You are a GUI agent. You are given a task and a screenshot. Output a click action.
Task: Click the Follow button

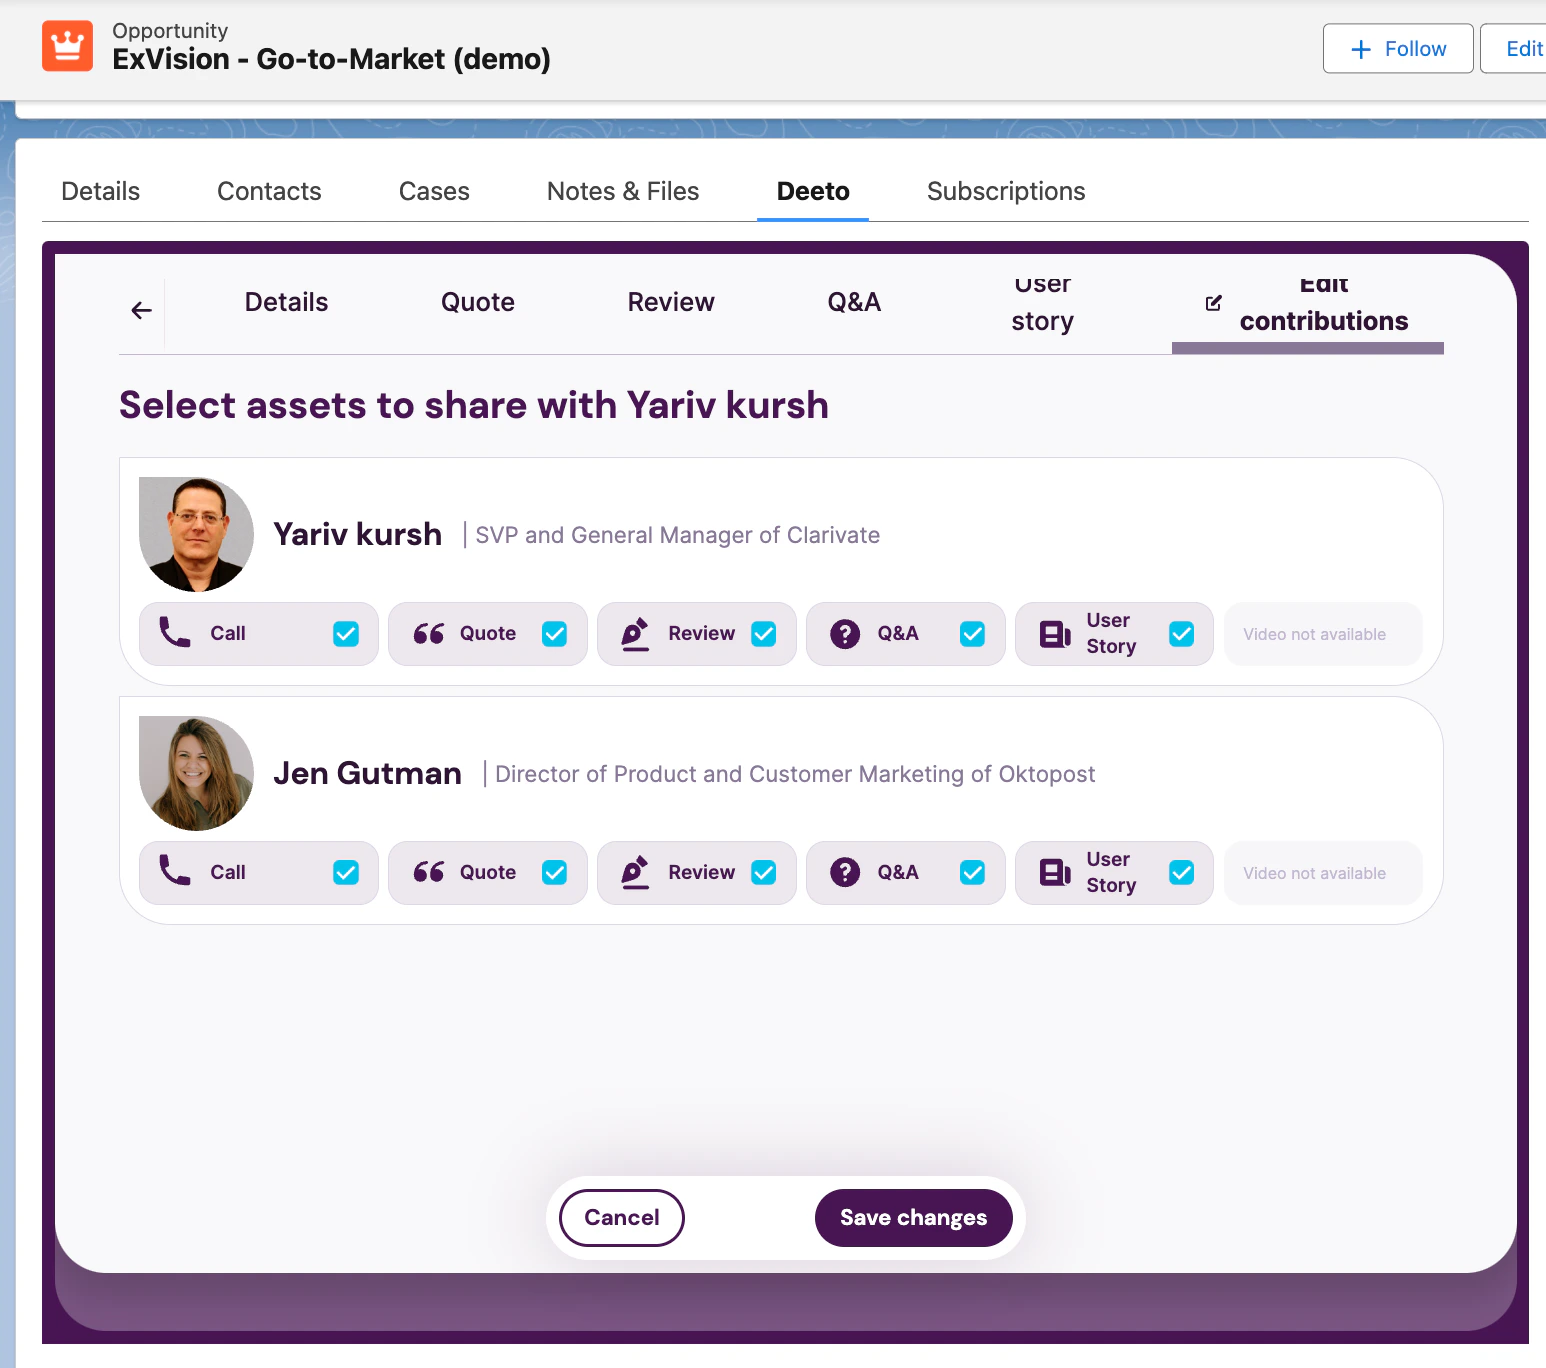[1398, 49]
